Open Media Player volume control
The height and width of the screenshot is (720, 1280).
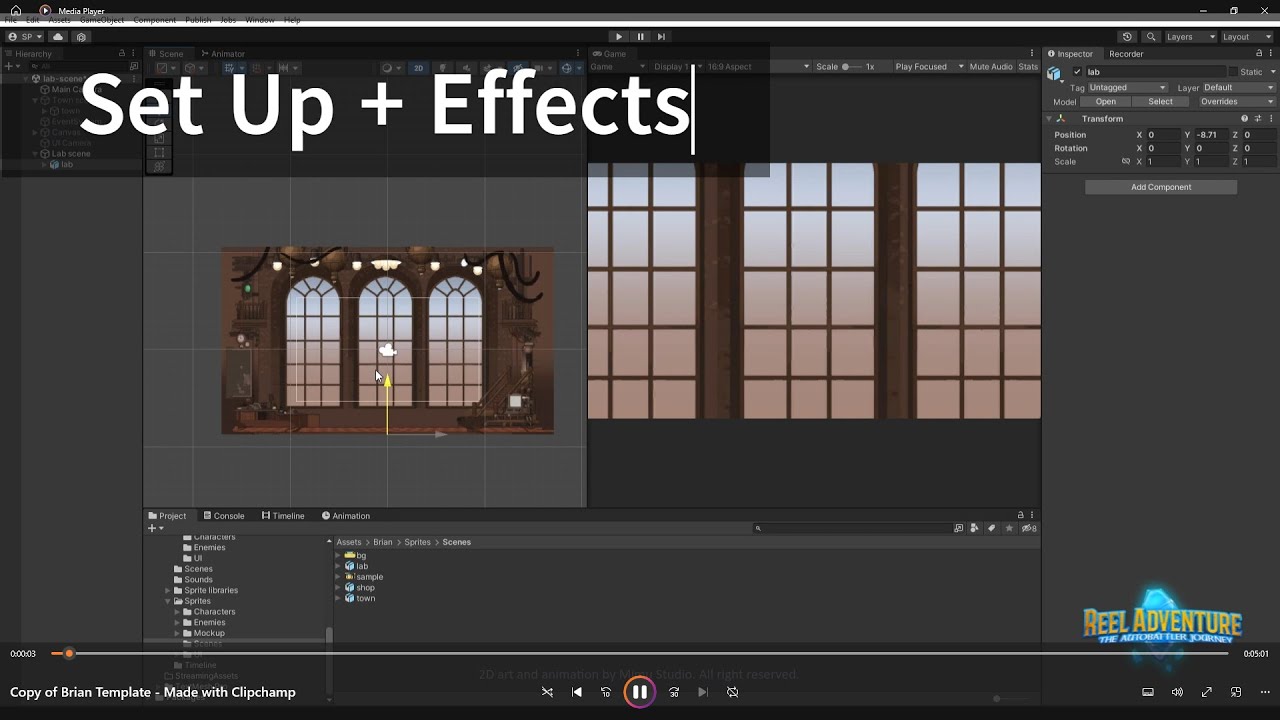tap(1177, 692)
